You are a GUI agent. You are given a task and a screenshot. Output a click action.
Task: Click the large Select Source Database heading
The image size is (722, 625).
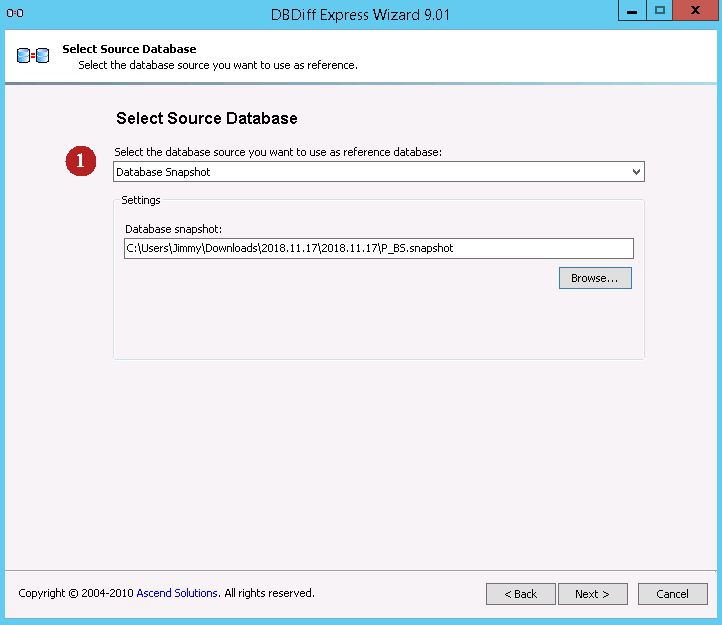point(206,118)
